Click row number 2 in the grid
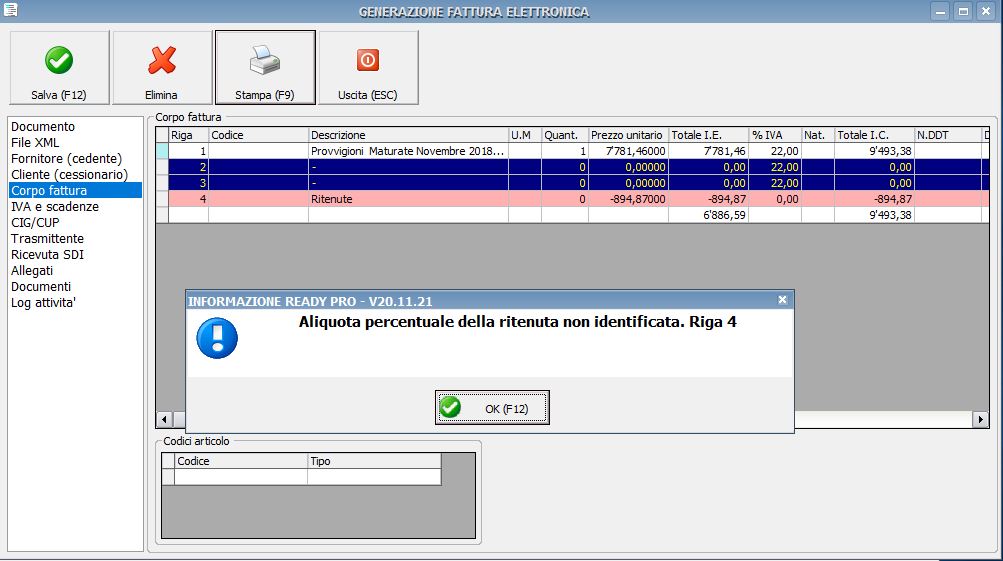This screenshot has width=1003, height=561. tap(189, 167)
